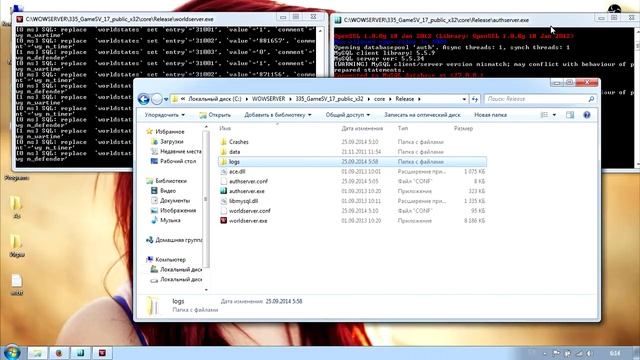This screenshot has height=360, width=640.
Task: Select the data folder icon
Action: (x=223, y=151)
